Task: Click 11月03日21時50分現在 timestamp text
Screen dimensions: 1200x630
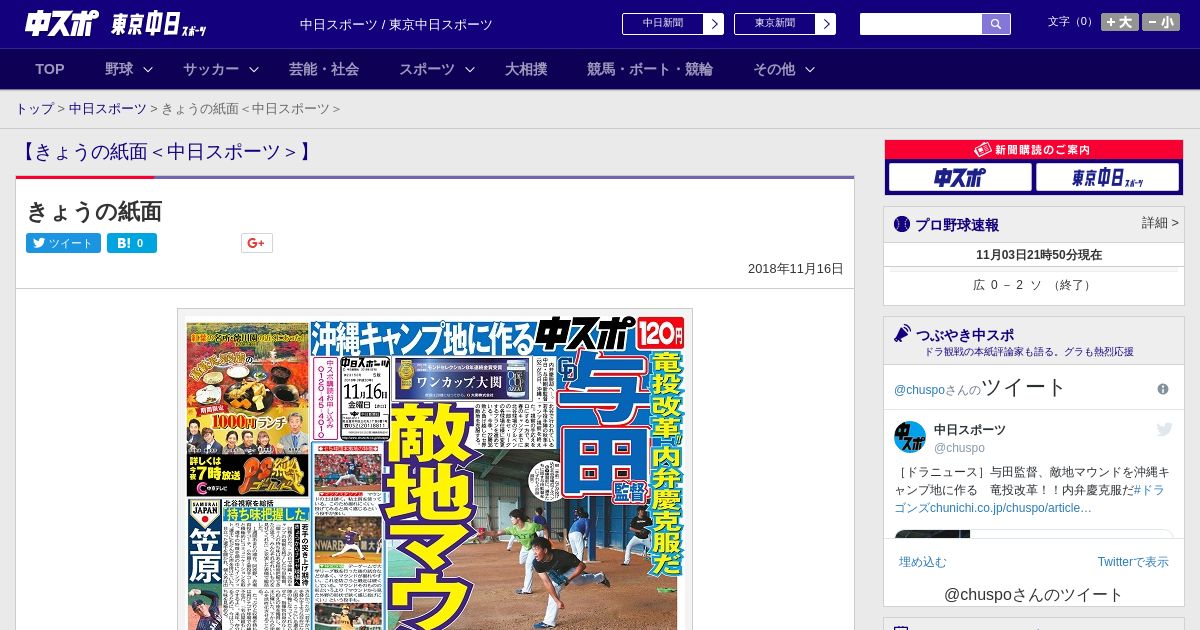Action: [1039, 255]
